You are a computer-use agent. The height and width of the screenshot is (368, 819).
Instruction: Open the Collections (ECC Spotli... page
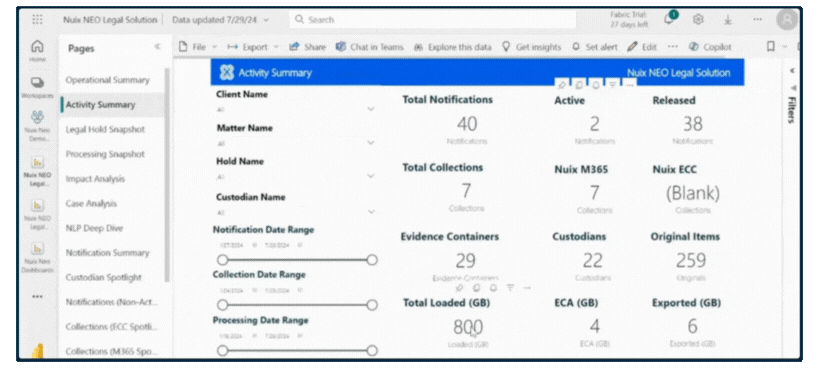[x=112, y=327]
